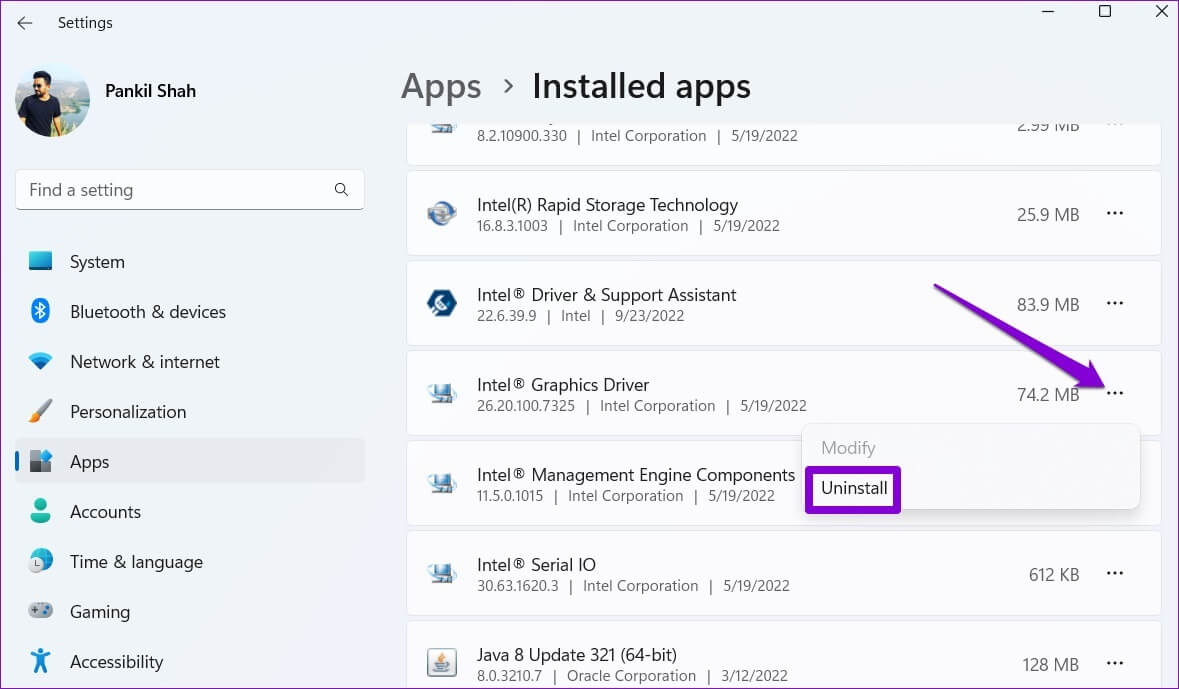Click the Installed apps heading
Screen dimensions: 1179x689
tap(641, 87)
